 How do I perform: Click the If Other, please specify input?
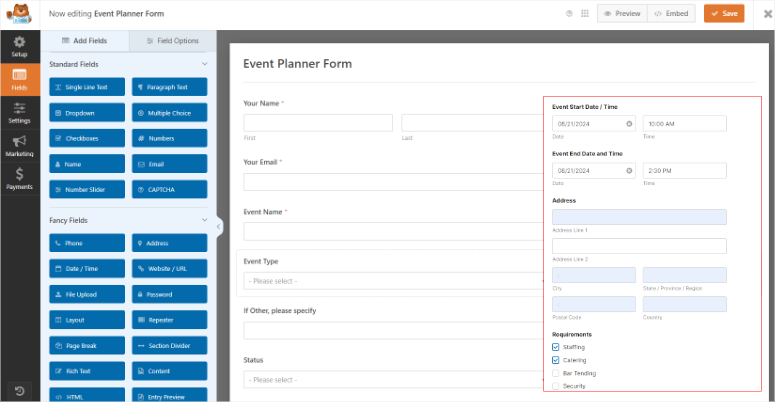(x=393, y=330)
